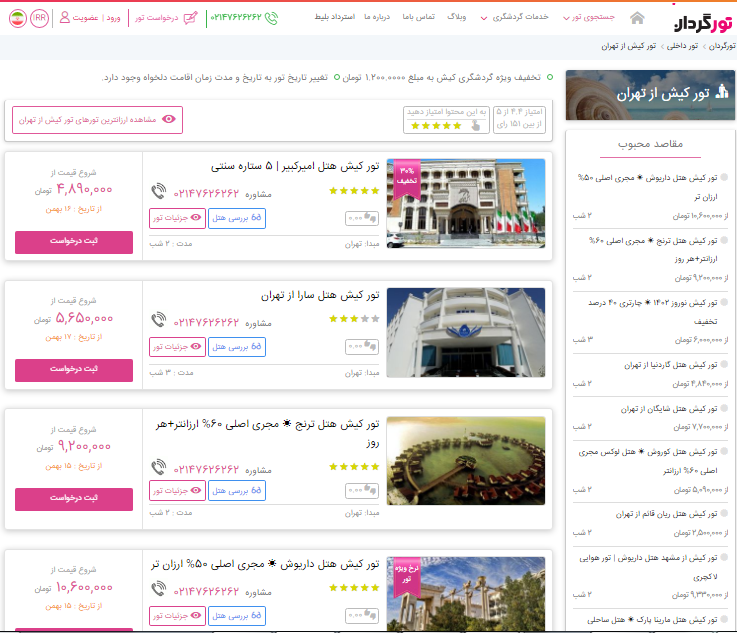Open the وبلاگ menu item
Image resolution: width=737 pixels, height=633 pixels.
pyautogui.click(x=456, y=17)
